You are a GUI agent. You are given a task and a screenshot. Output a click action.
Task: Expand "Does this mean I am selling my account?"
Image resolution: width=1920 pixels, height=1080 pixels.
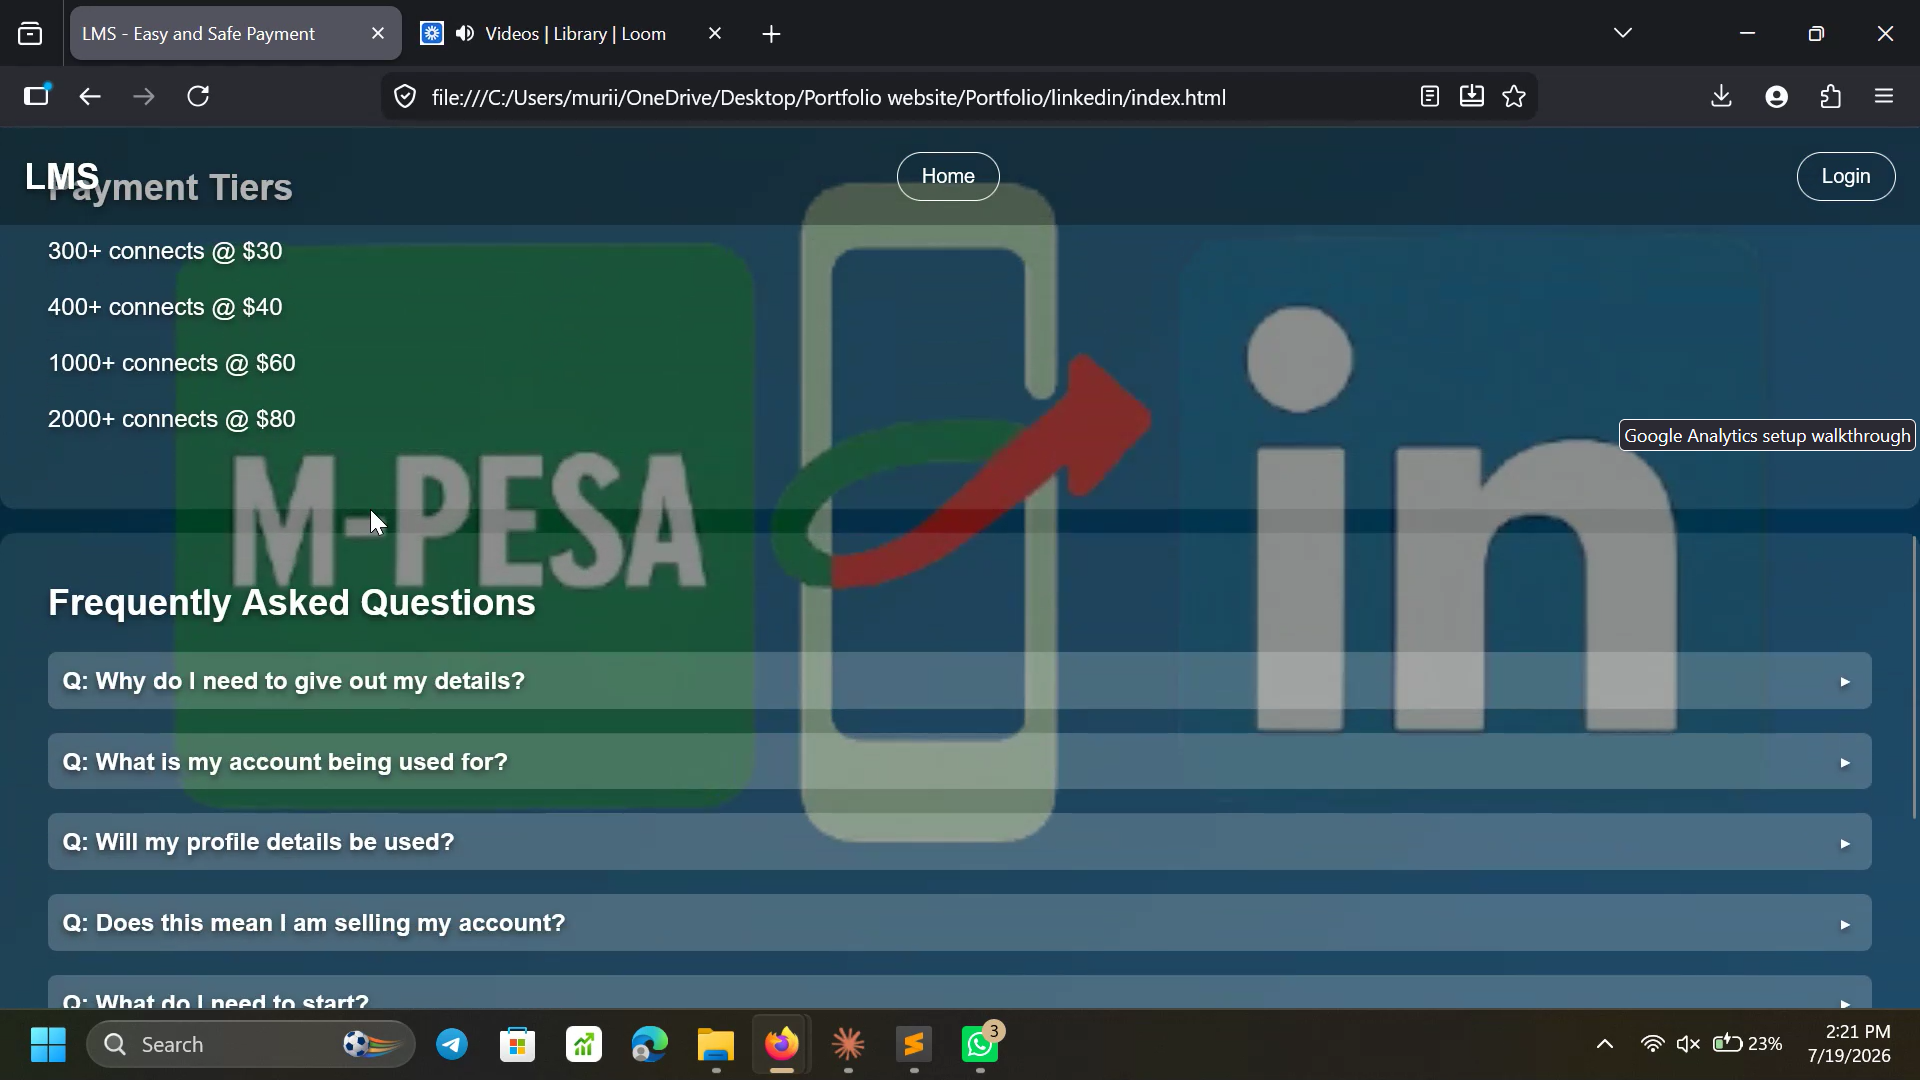(x=960, y=923)
